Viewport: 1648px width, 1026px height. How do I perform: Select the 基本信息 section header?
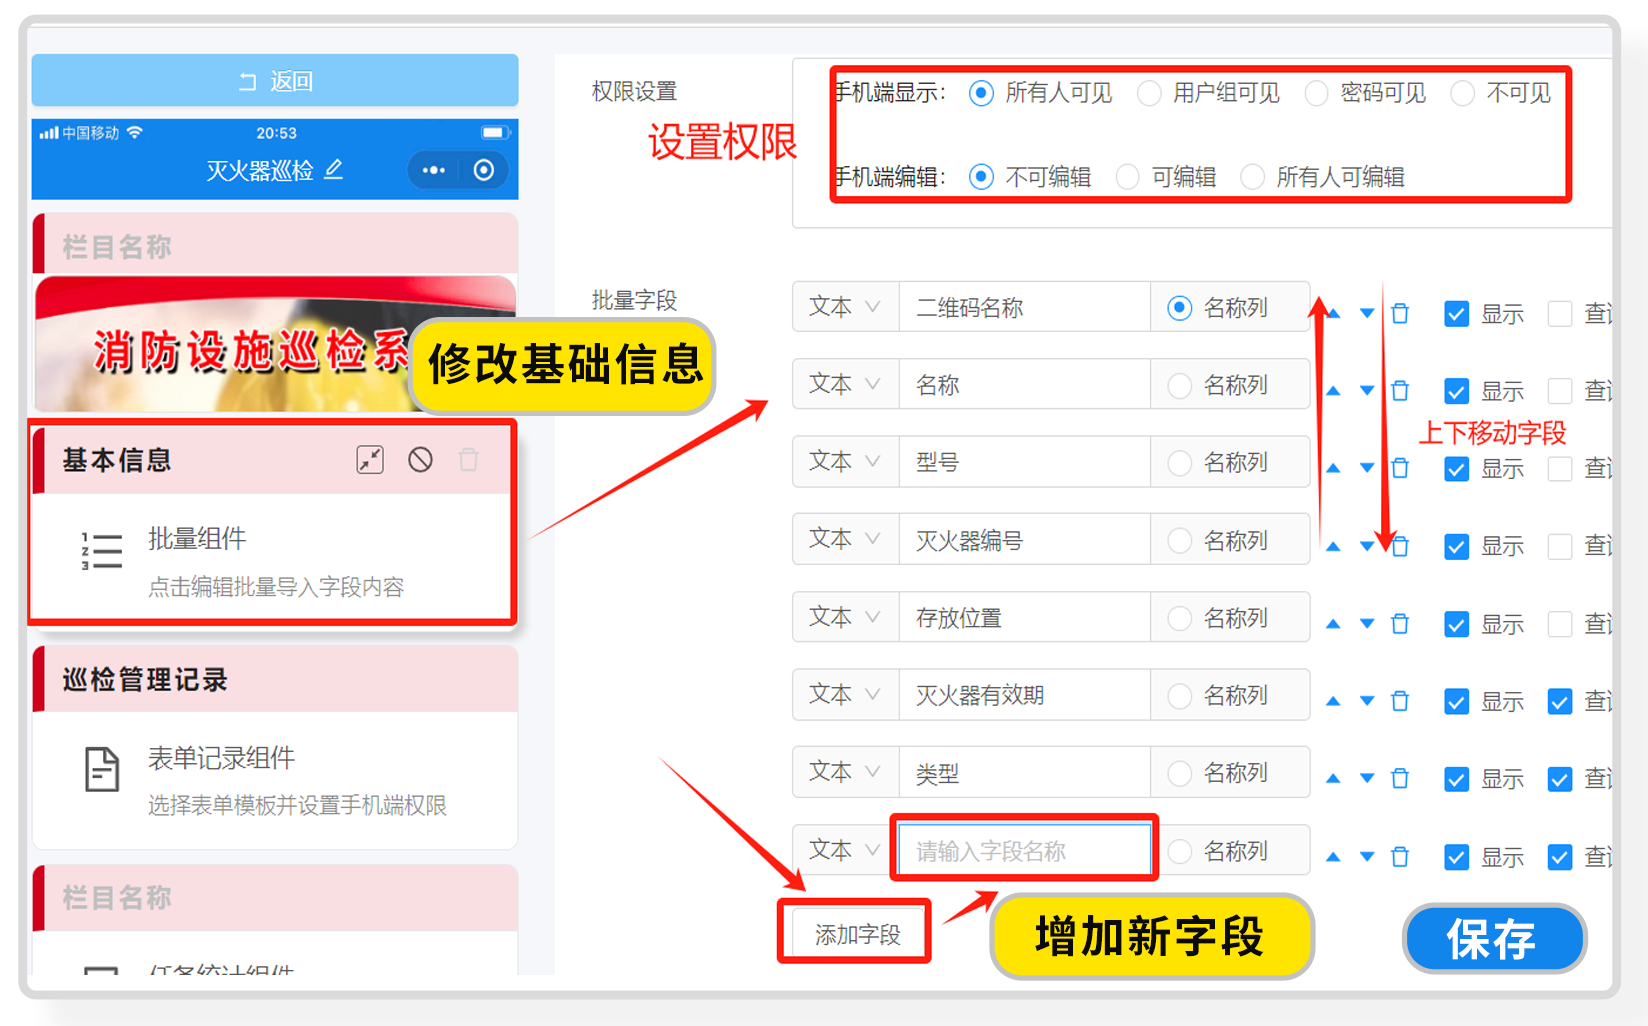coord(275,460)
